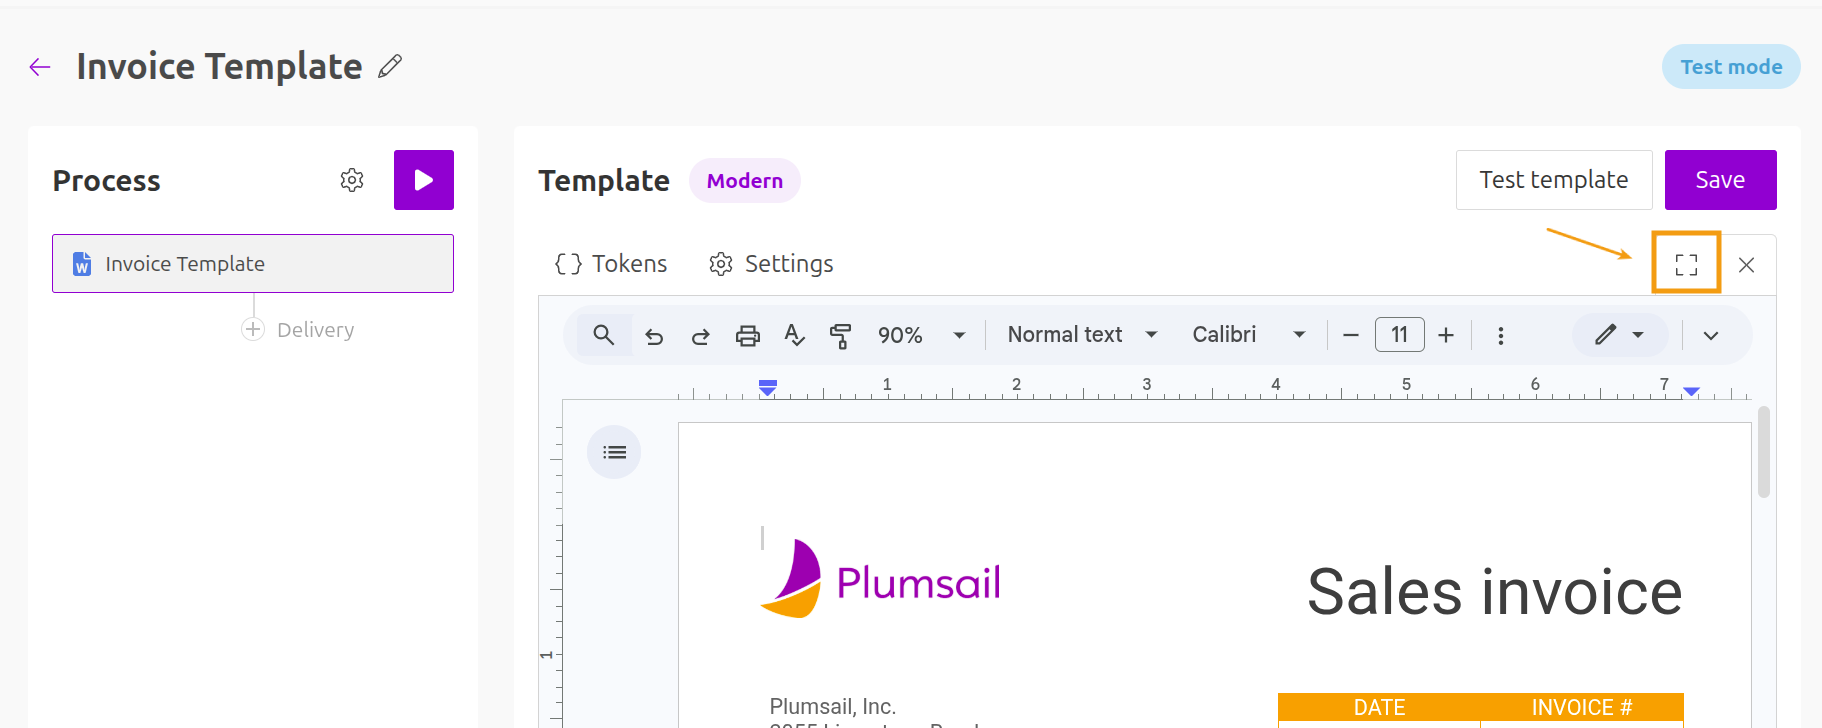Click the search magnifier in editor toolbar
1822x728 pixels.
[603, 335]
